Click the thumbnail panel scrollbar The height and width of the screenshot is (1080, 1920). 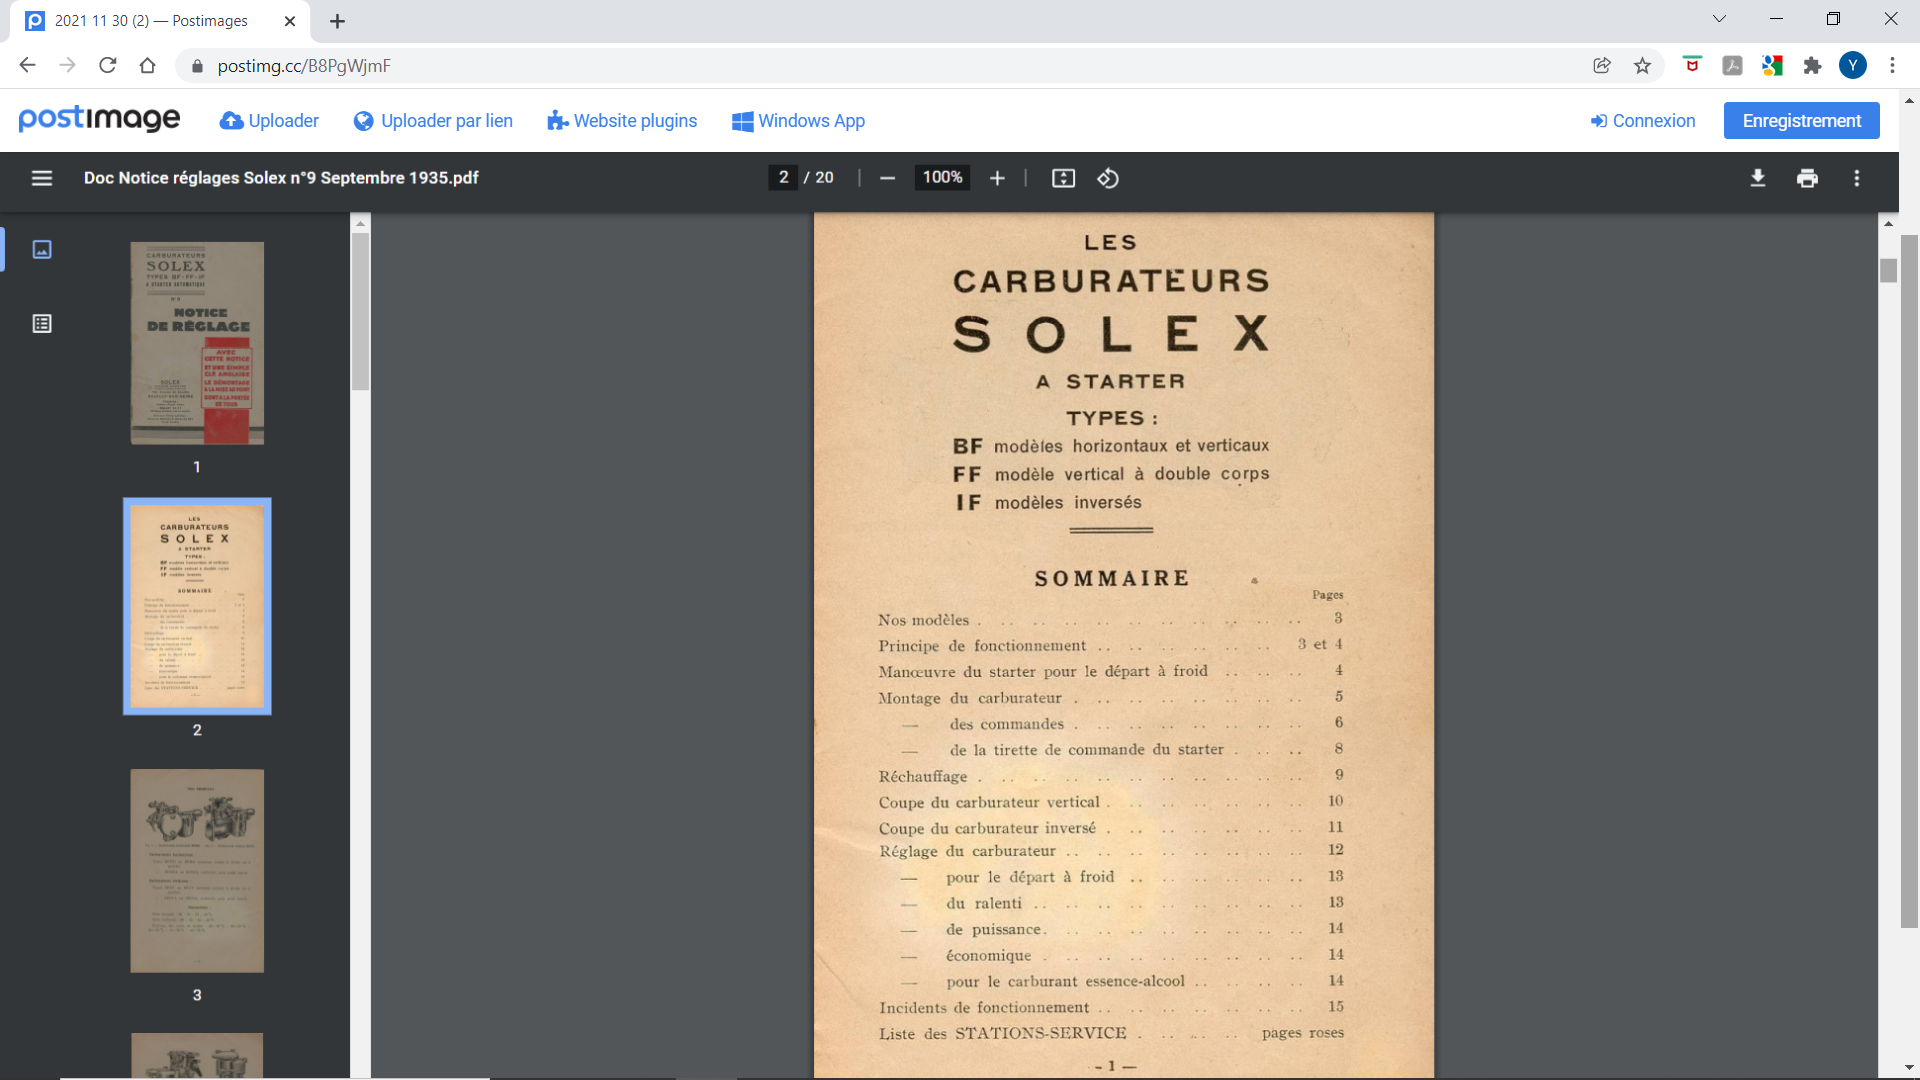(360, 311)
